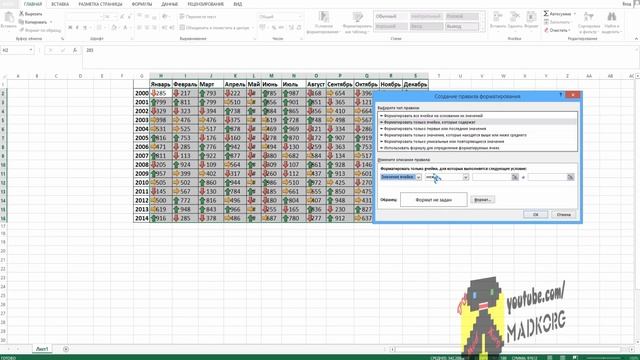Click the 2014 row label cell
The image size is (640, 360).
click(x=141, y=218)
